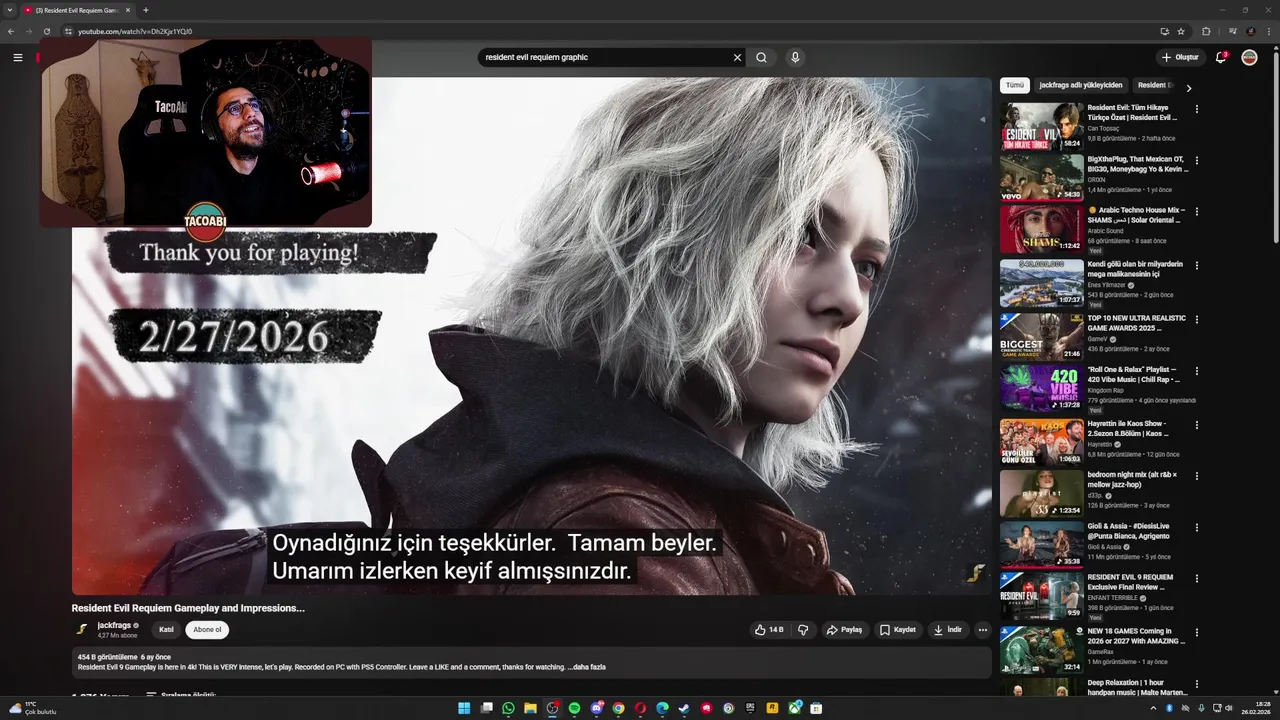Show hidden system tray icons chevron
1280x720 pixels.
1153,708
